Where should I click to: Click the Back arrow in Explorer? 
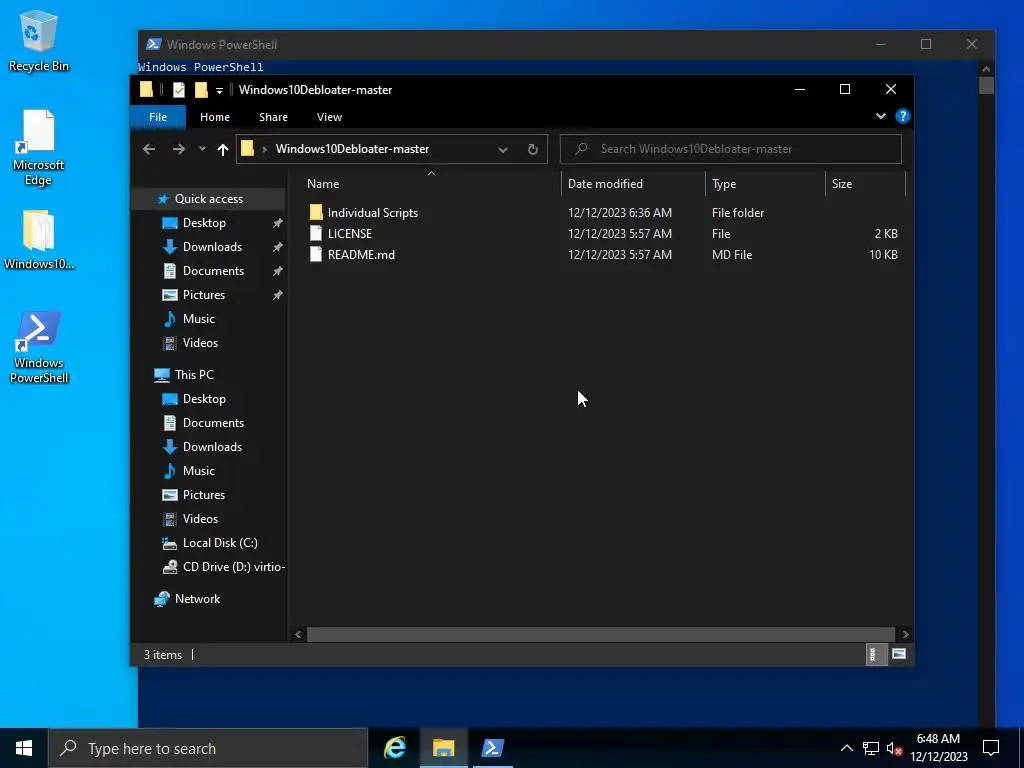tap(149, 149)
